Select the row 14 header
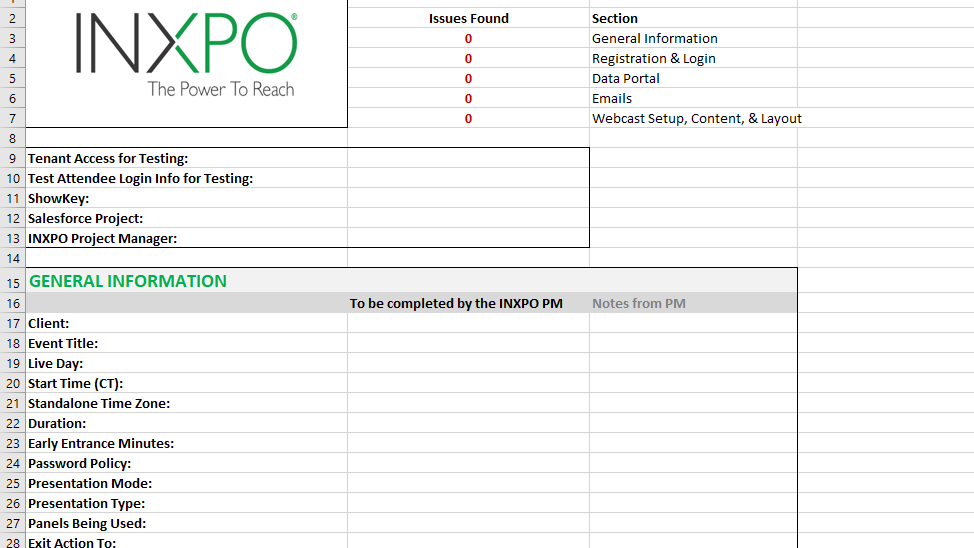 pos(12,258)
